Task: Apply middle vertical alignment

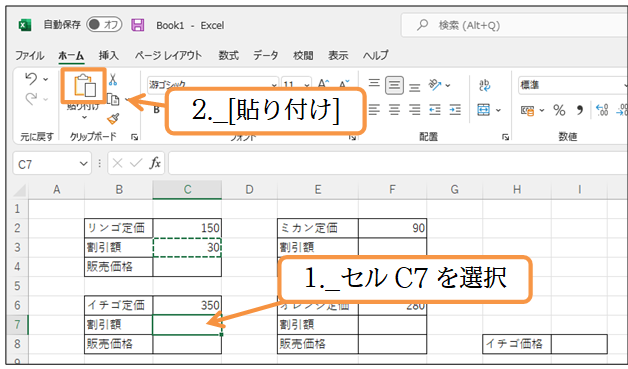Action: click(x=395, y=85)
